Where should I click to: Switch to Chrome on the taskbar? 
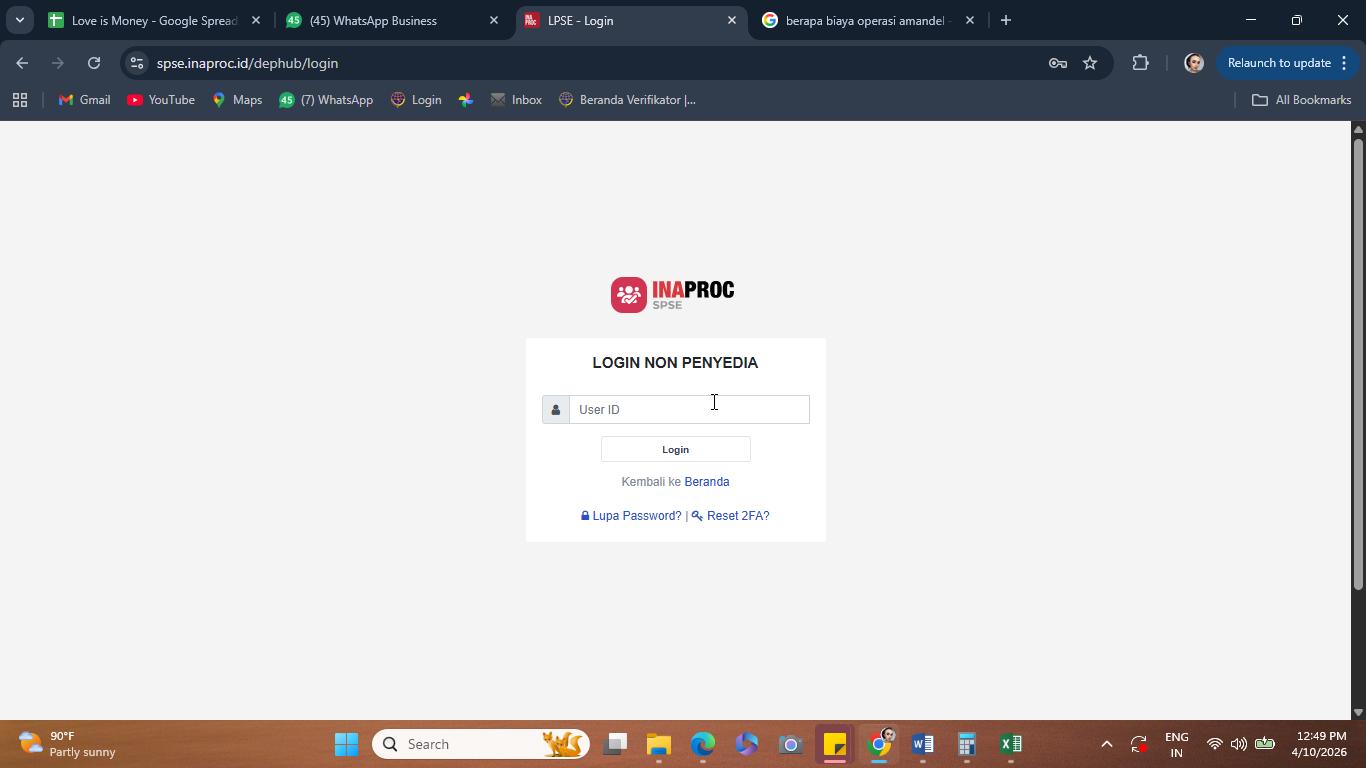pos(879,744)
